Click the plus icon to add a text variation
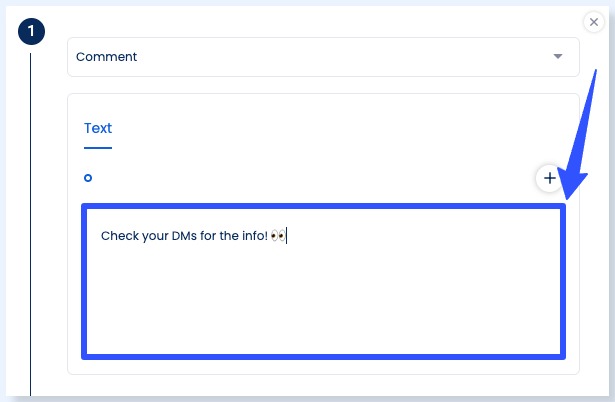This screenshot has height=402, width=615. click(549, 178)
